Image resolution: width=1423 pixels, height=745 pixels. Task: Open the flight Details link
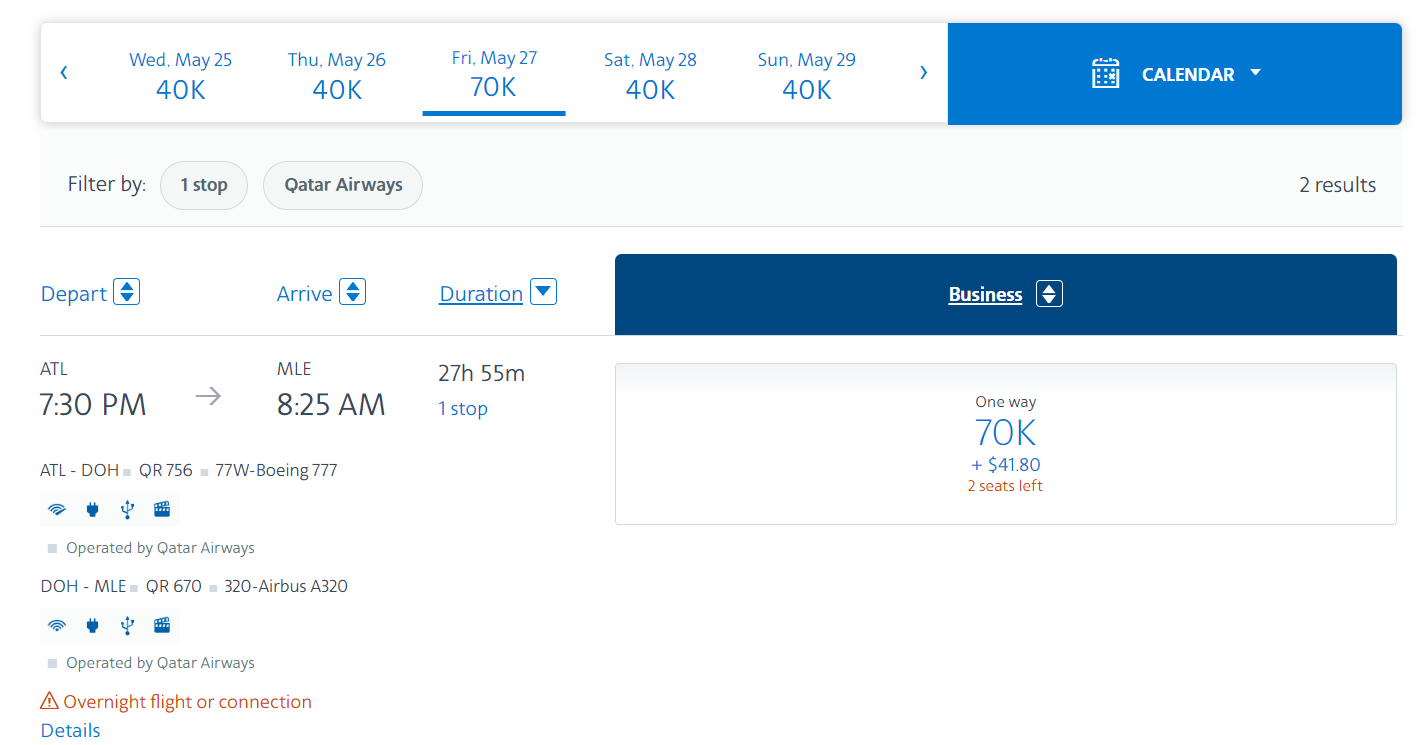coord(70,730)
